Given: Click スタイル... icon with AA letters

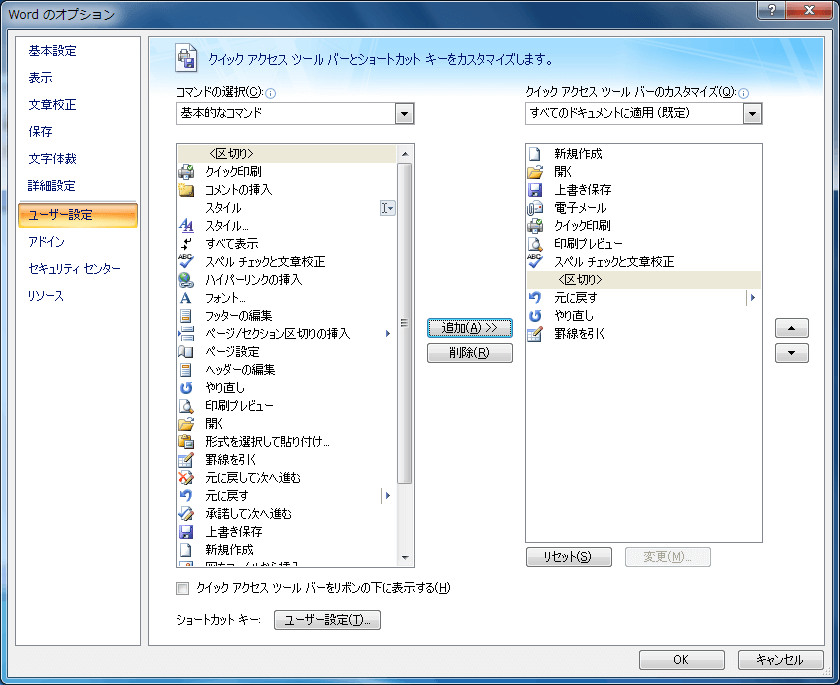Looking at the screenshot, I should (x=186, y=225).
